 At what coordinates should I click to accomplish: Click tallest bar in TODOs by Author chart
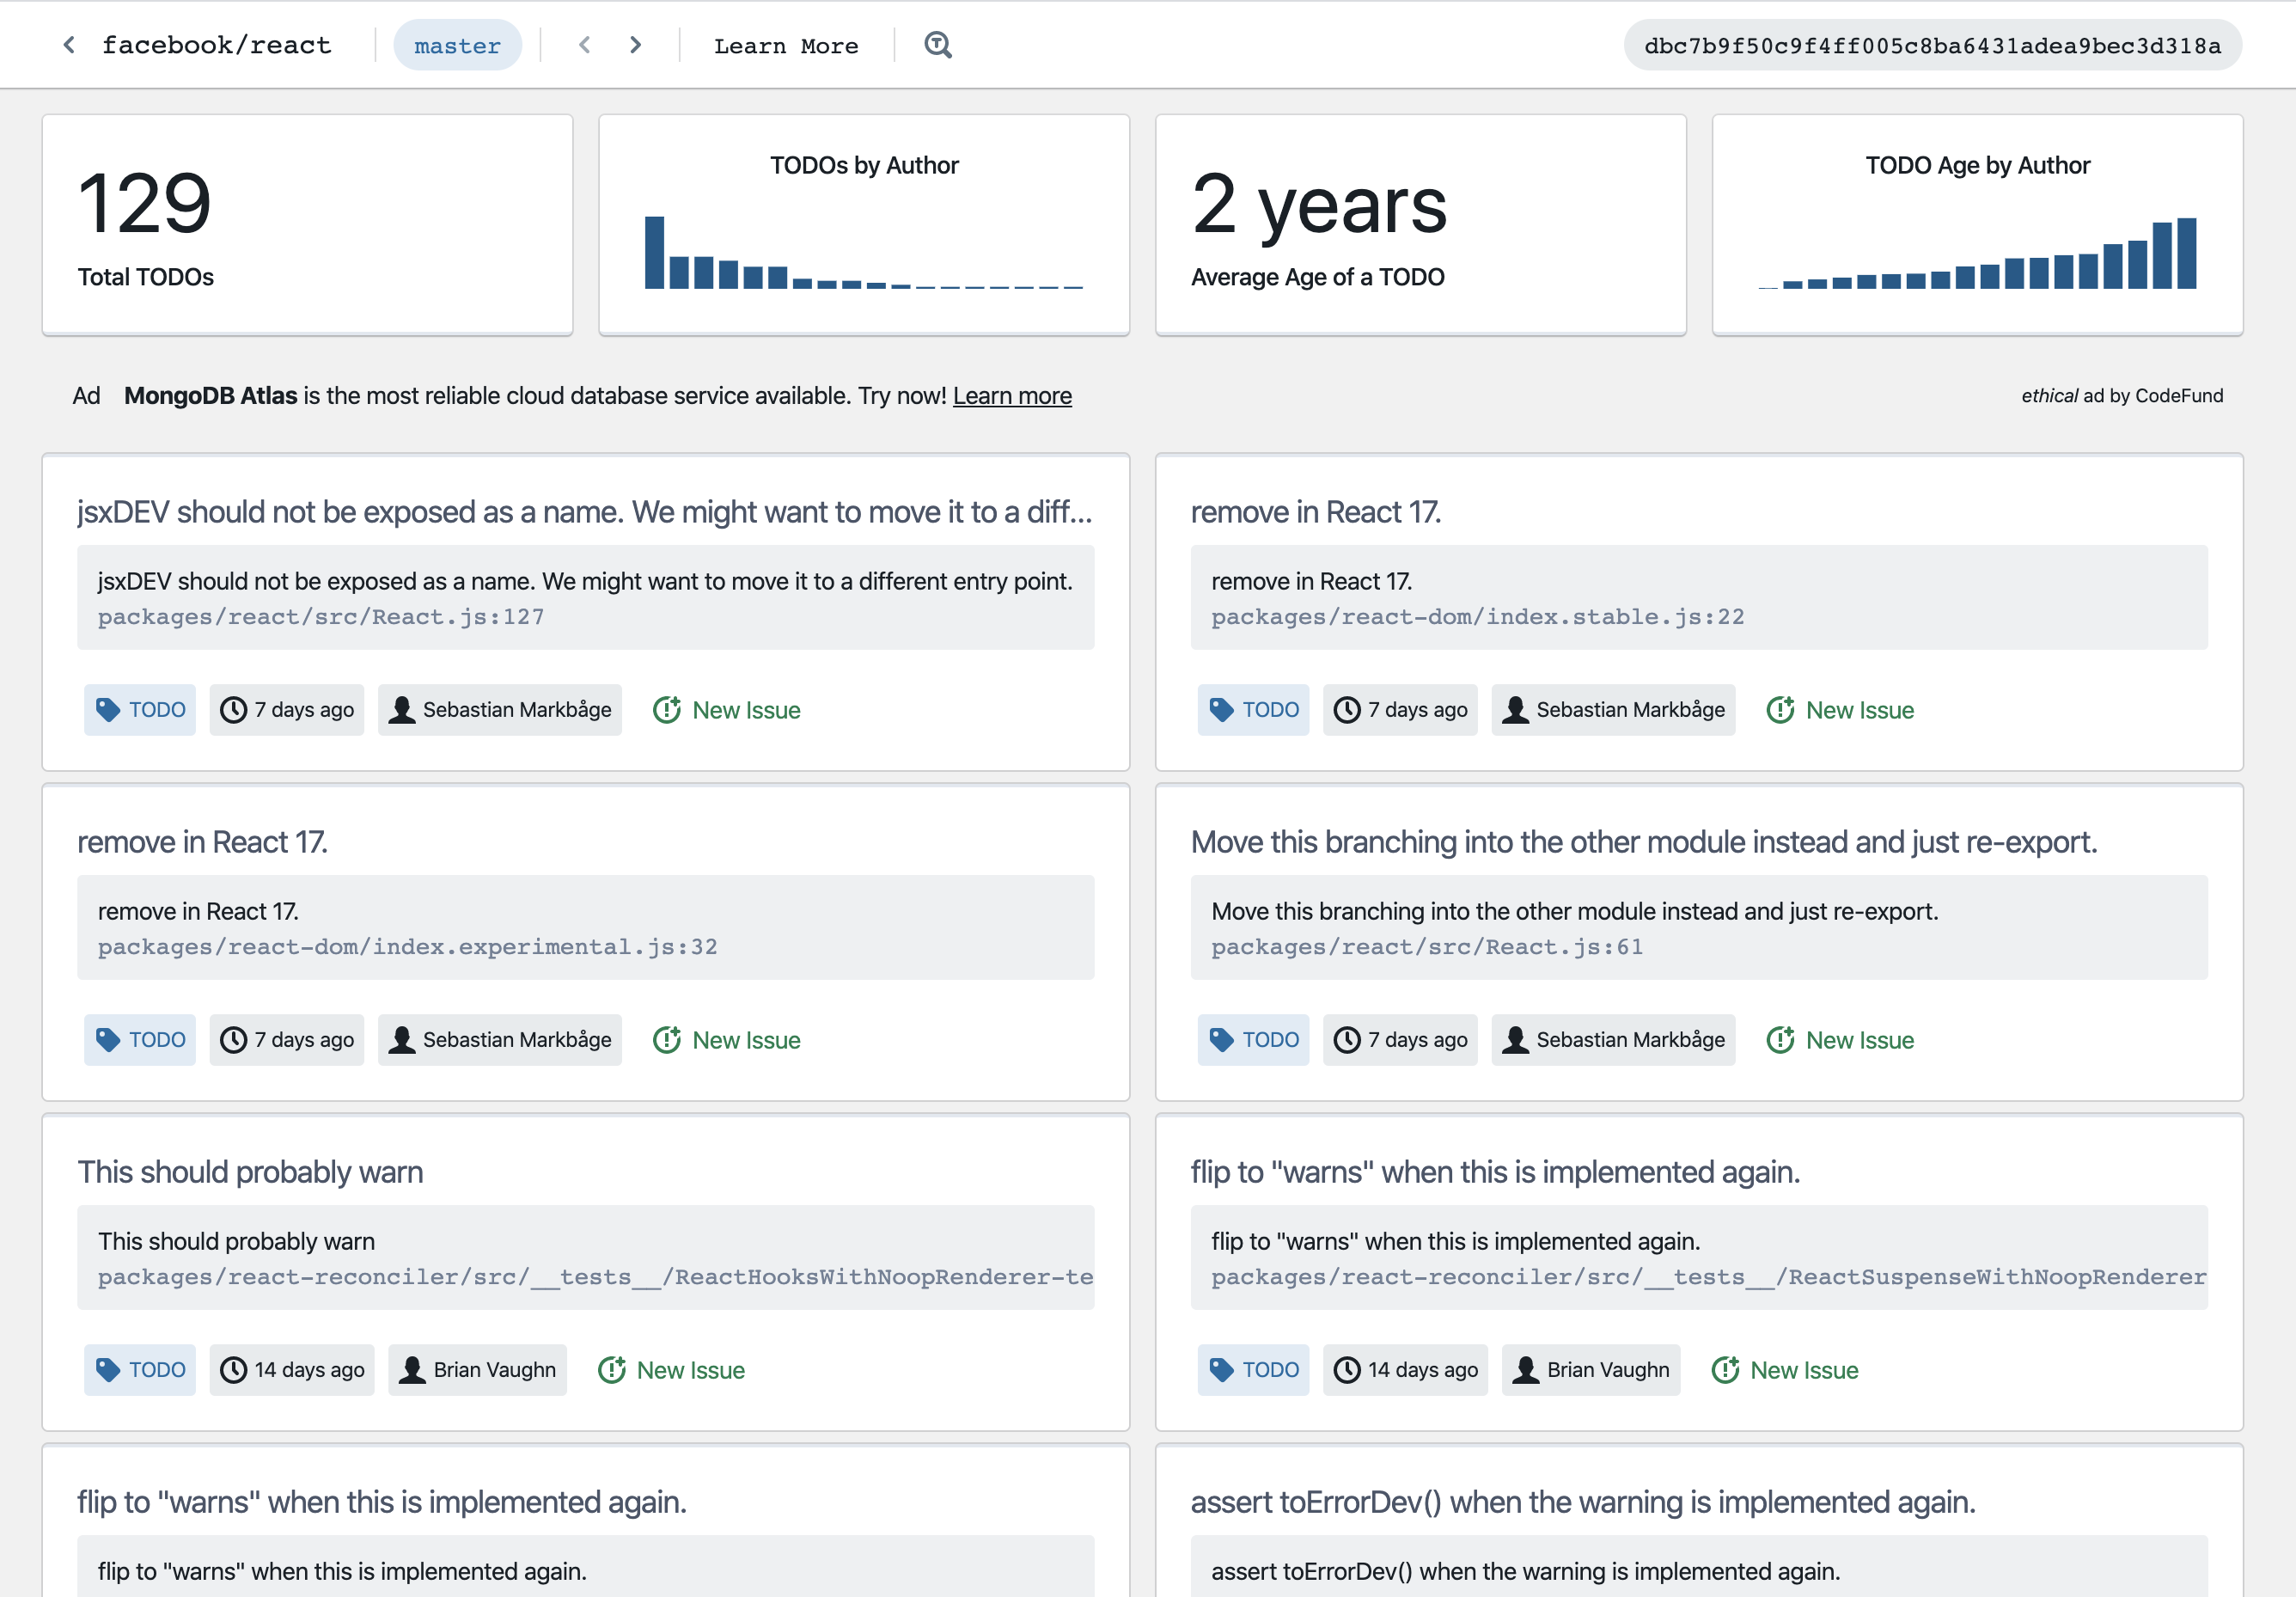point(654,252)
